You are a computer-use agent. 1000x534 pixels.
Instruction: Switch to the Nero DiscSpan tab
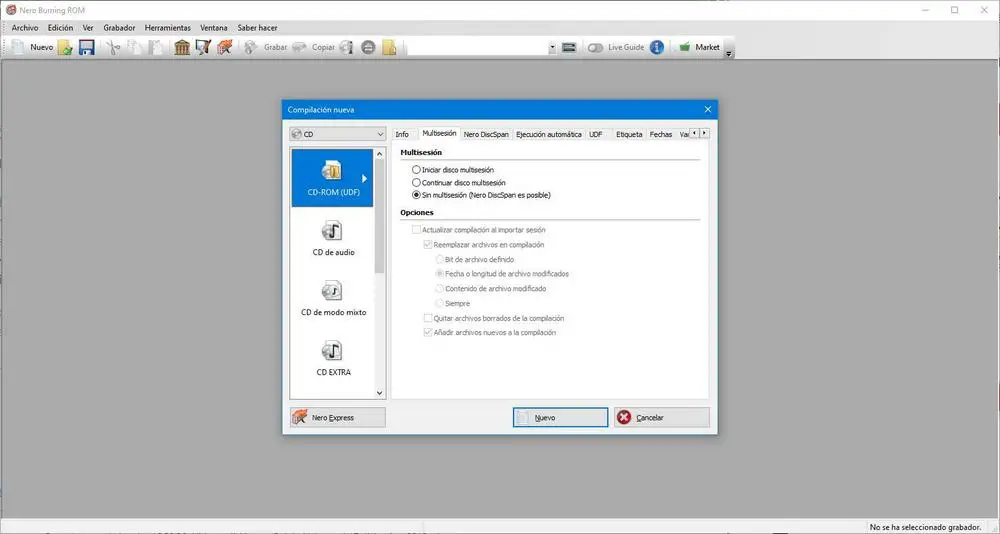pos(486,135)
